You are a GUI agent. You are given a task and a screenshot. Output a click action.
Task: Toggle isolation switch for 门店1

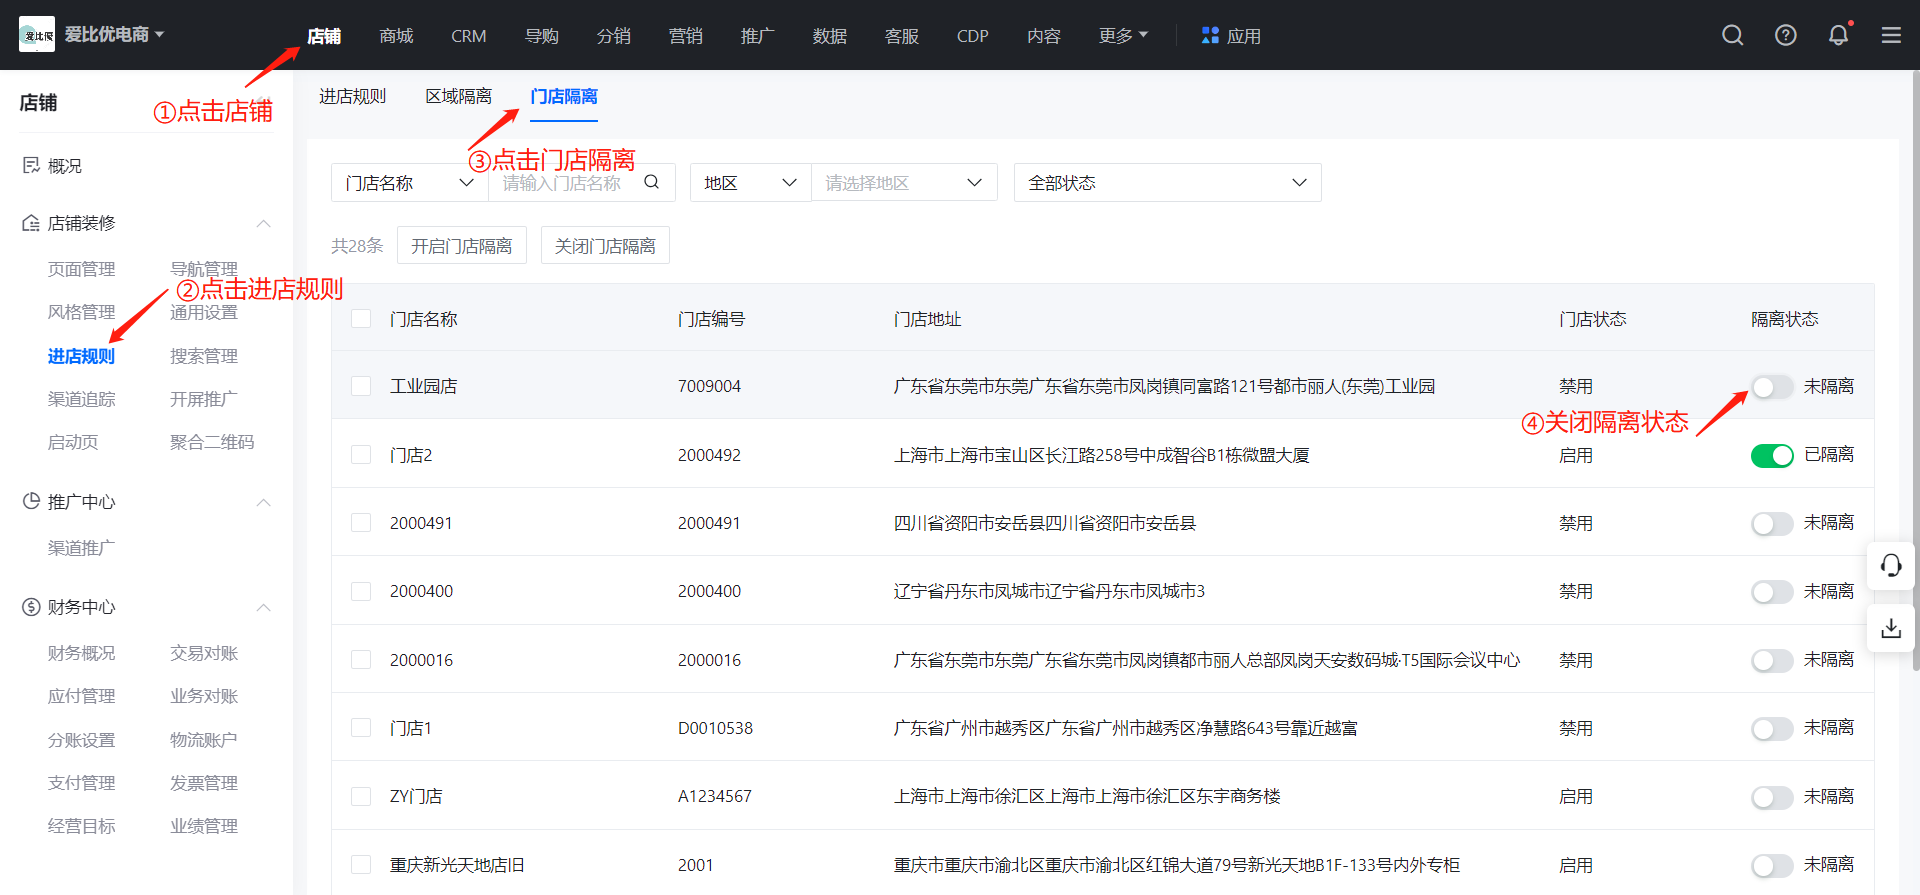click(x=1772, y=729)
